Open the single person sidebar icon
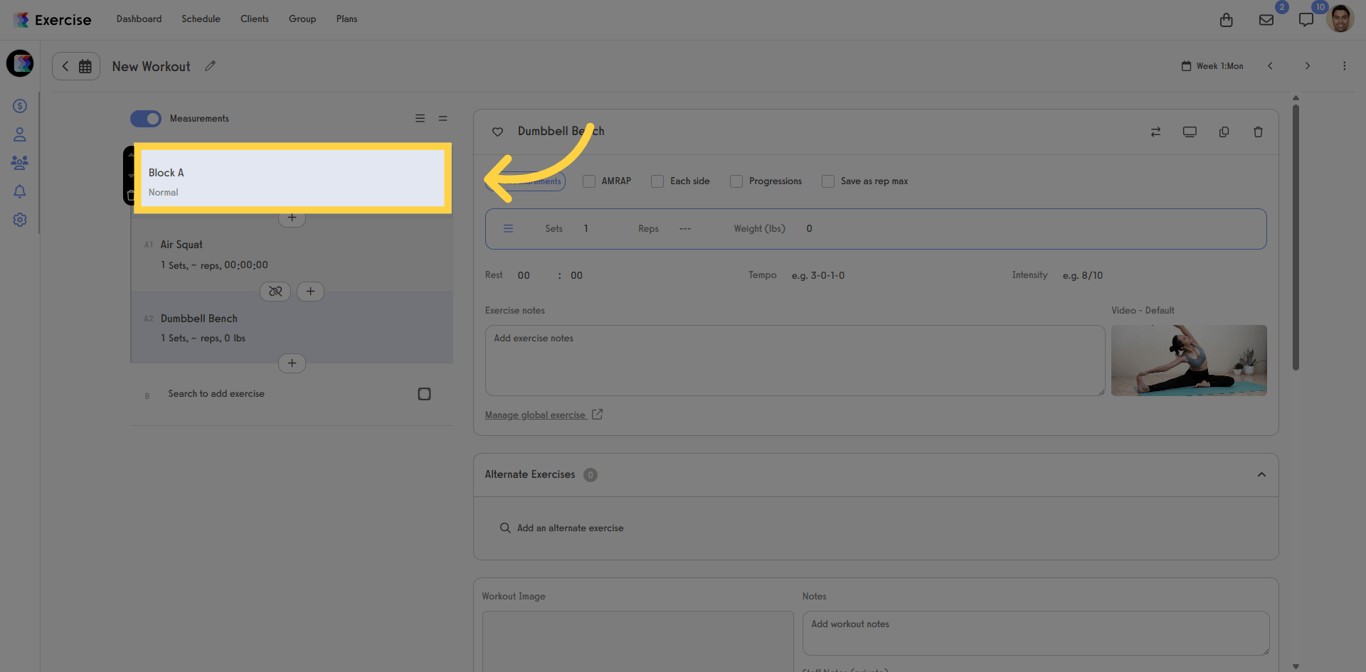 (x=19, y=134)
